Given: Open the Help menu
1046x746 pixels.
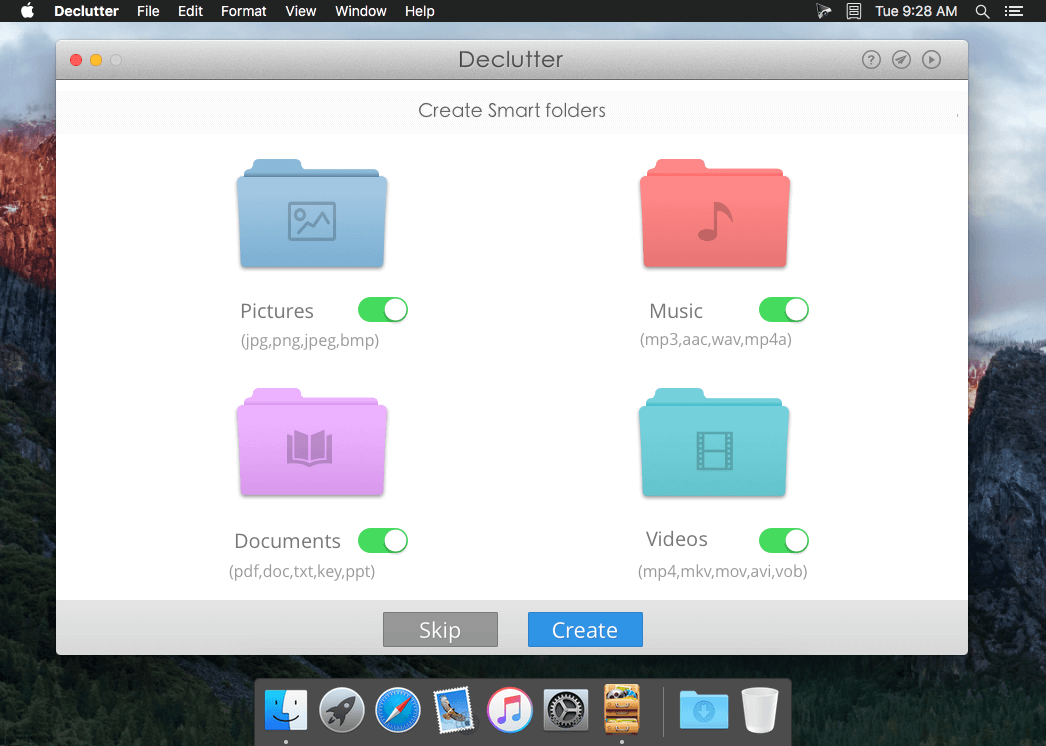Looking at the screenshot, I should coord(420,11).
